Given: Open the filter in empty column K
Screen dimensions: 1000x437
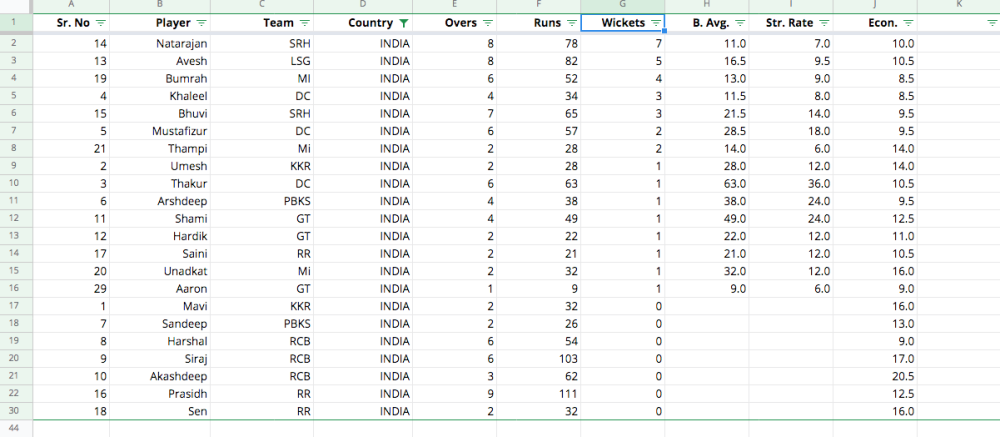Looking at the screenshot, I should [992, 23].
